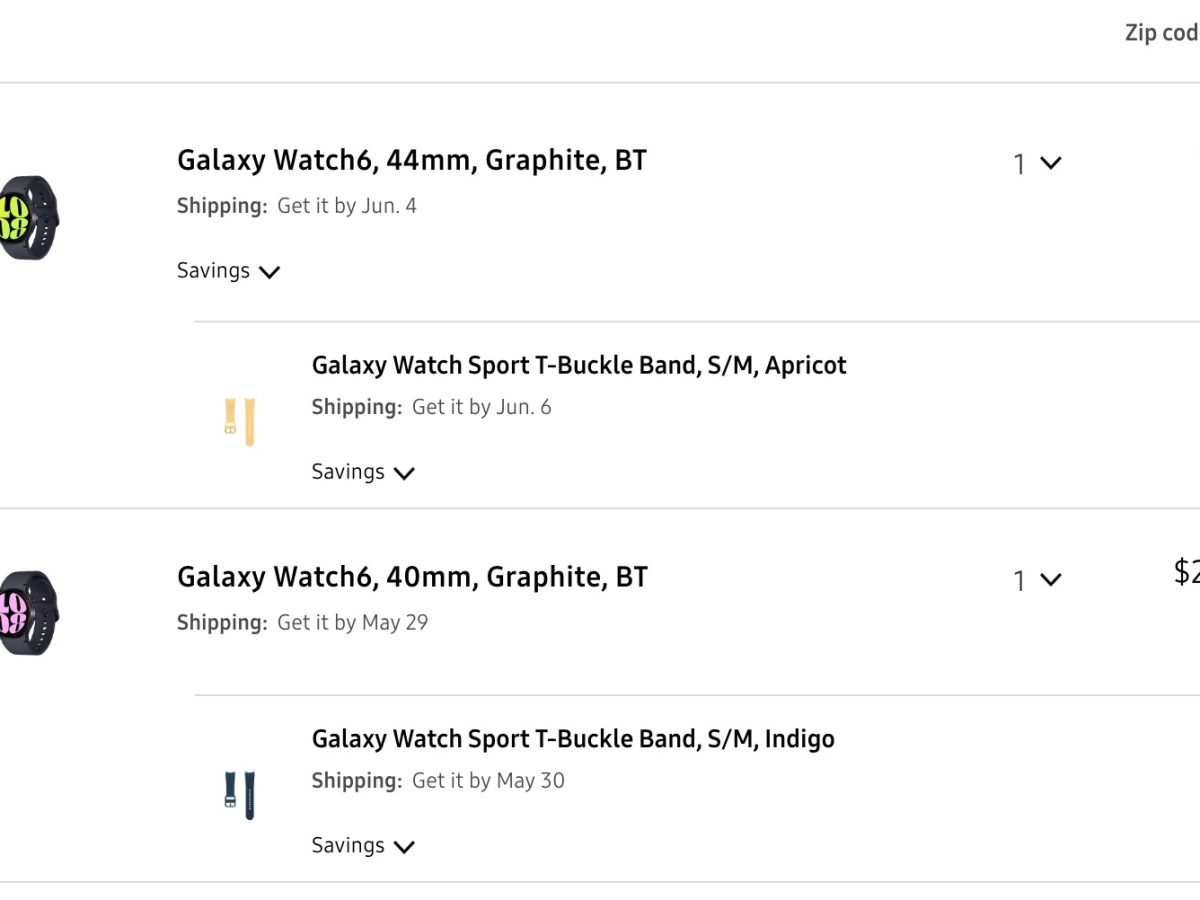Click the chevron arrow beside 40mm watch quantity
This screenshot has width=1200, height=900.
1050,579
